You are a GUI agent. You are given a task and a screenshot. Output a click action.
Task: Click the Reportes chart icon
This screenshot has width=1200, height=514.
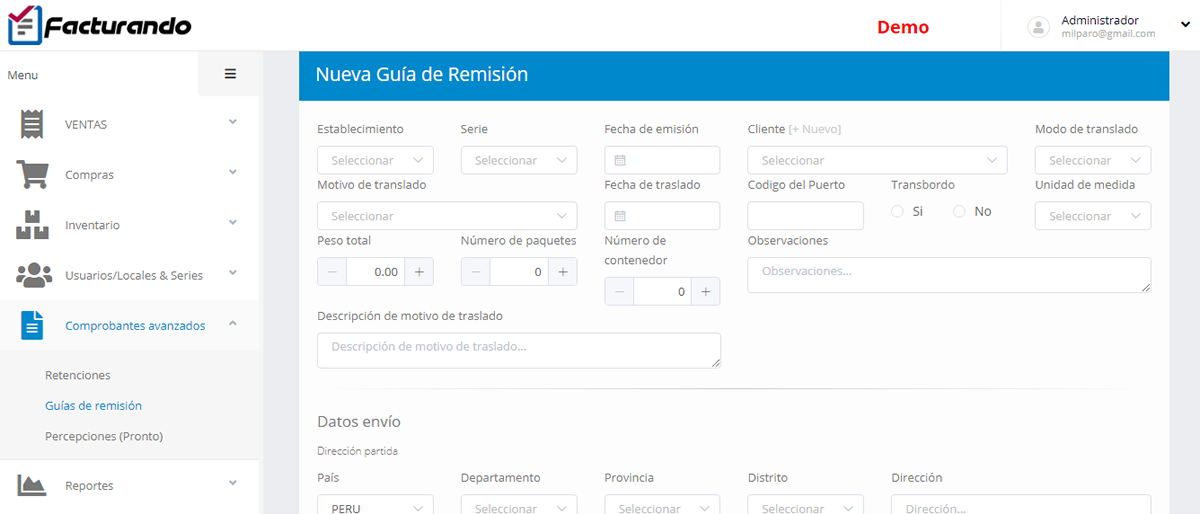click(32, 485)
